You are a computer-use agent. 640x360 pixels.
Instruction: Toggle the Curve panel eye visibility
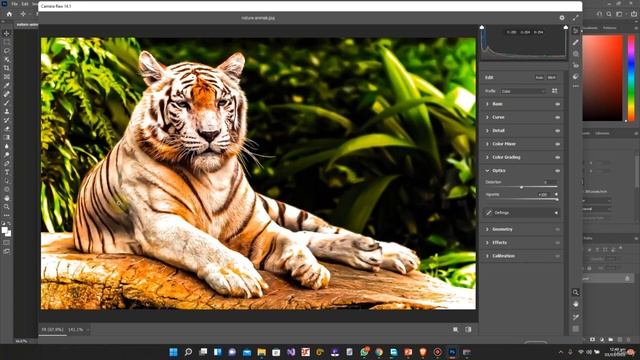(x=557, y=118)
